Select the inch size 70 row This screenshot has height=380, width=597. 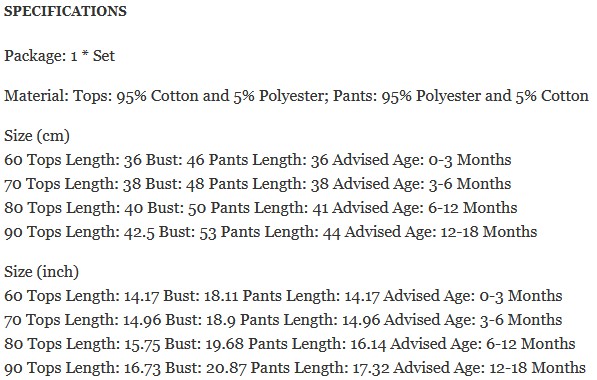(x=283, y=320)
